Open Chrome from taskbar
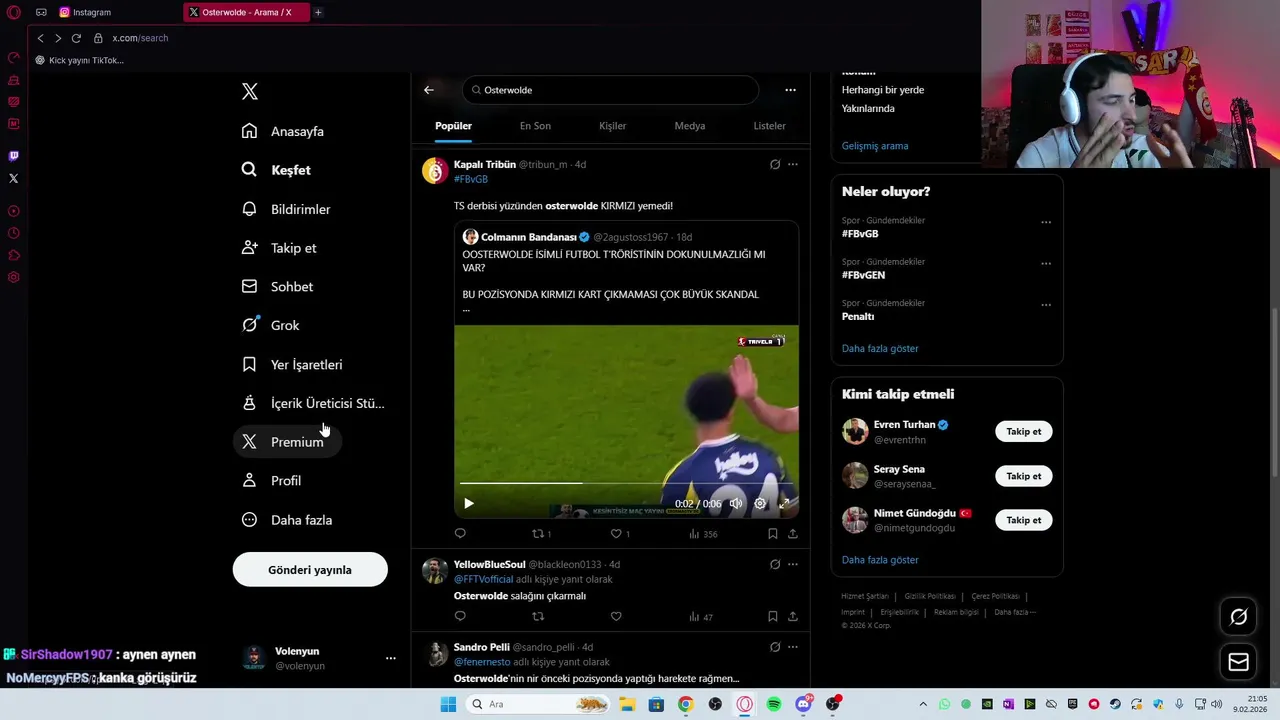1280x720 pixels. 685,704
